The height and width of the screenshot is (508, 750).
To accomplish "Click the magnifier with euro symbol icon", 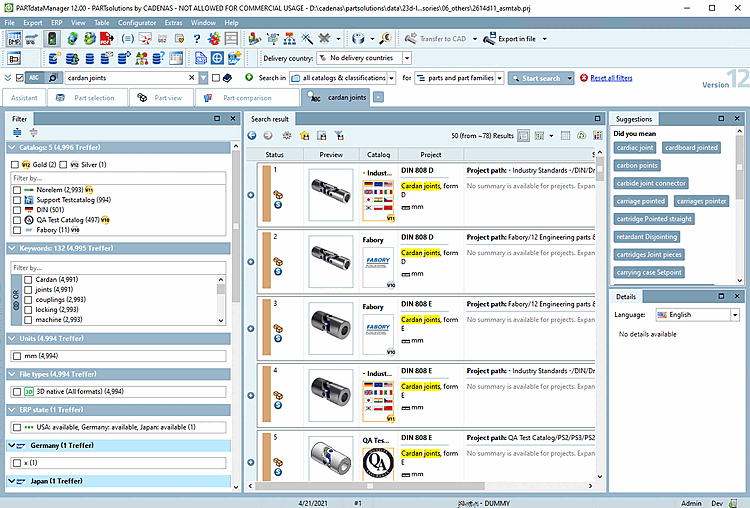I will (386, 39).
